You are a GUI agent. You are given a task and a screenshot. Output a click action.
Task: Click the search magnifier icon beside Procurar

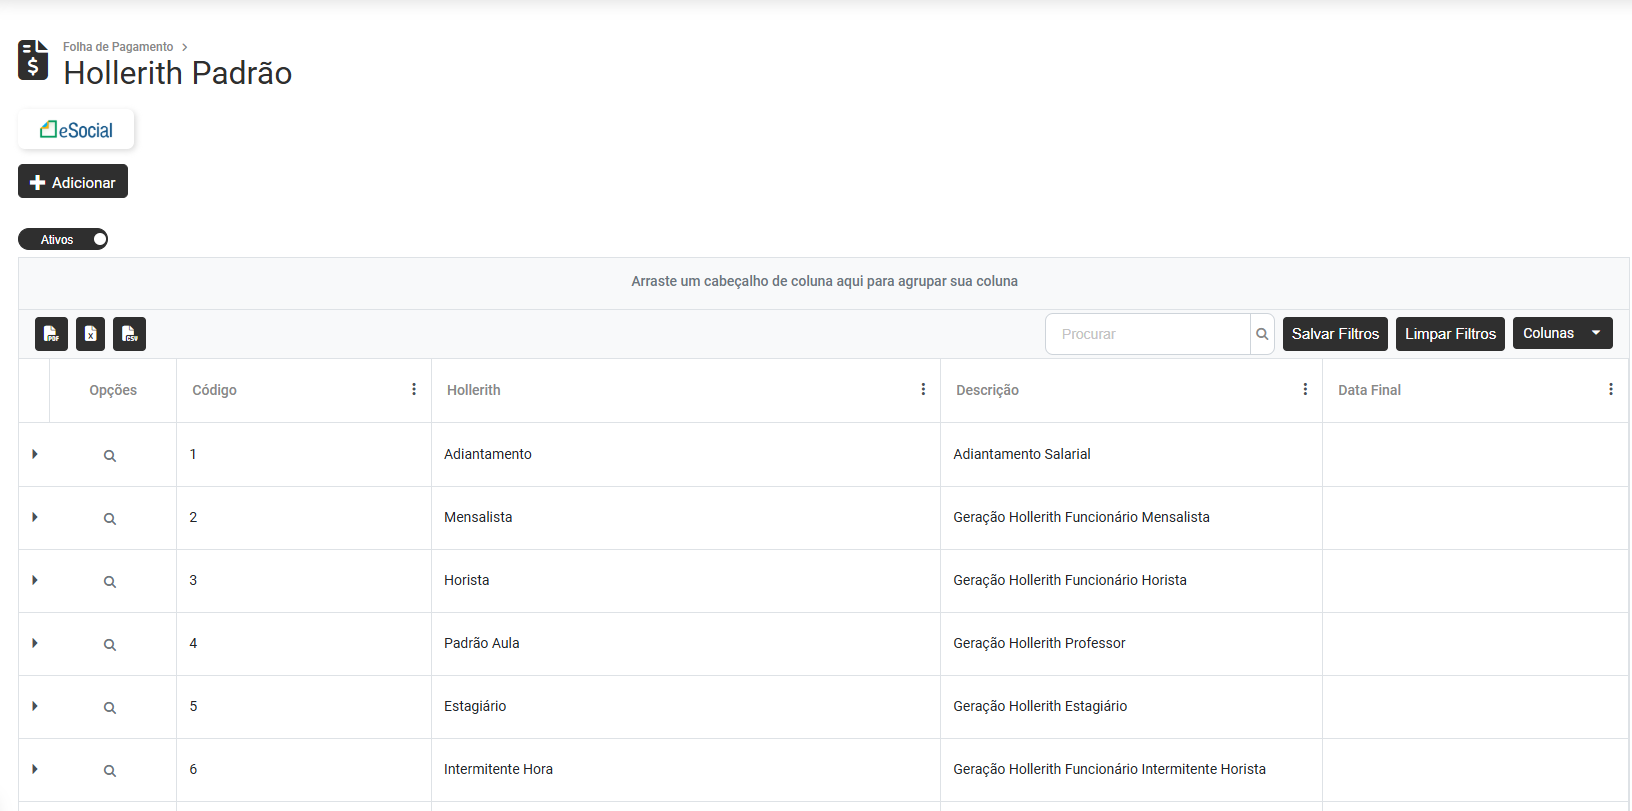1262,334
